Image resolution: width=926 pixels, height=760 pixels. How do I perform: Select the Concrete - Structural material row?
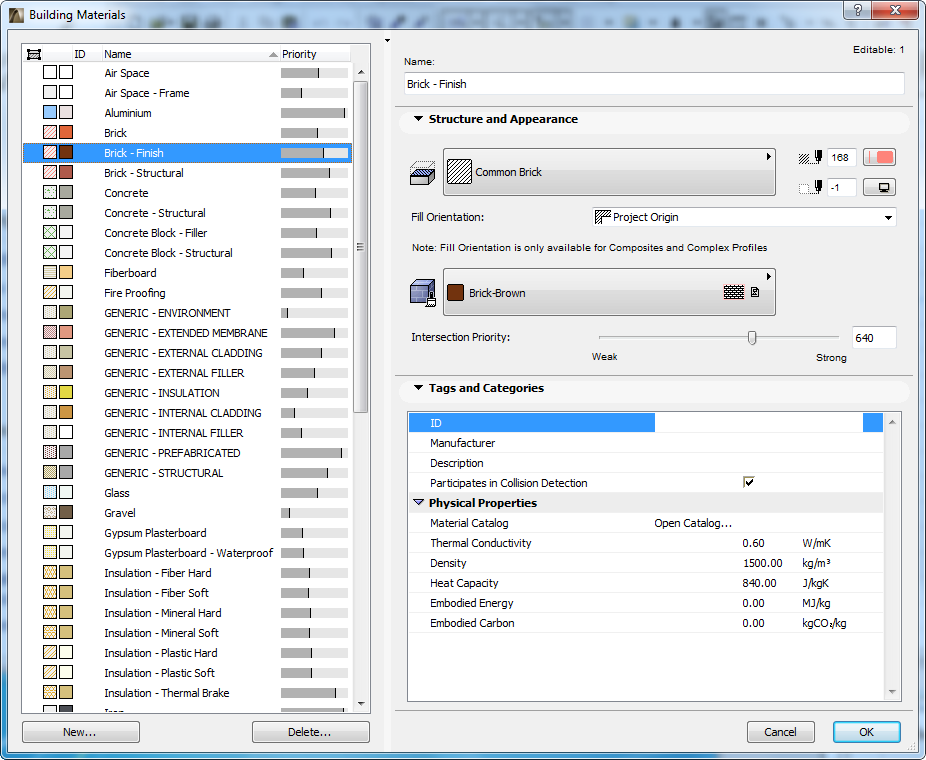pos(187,213)
